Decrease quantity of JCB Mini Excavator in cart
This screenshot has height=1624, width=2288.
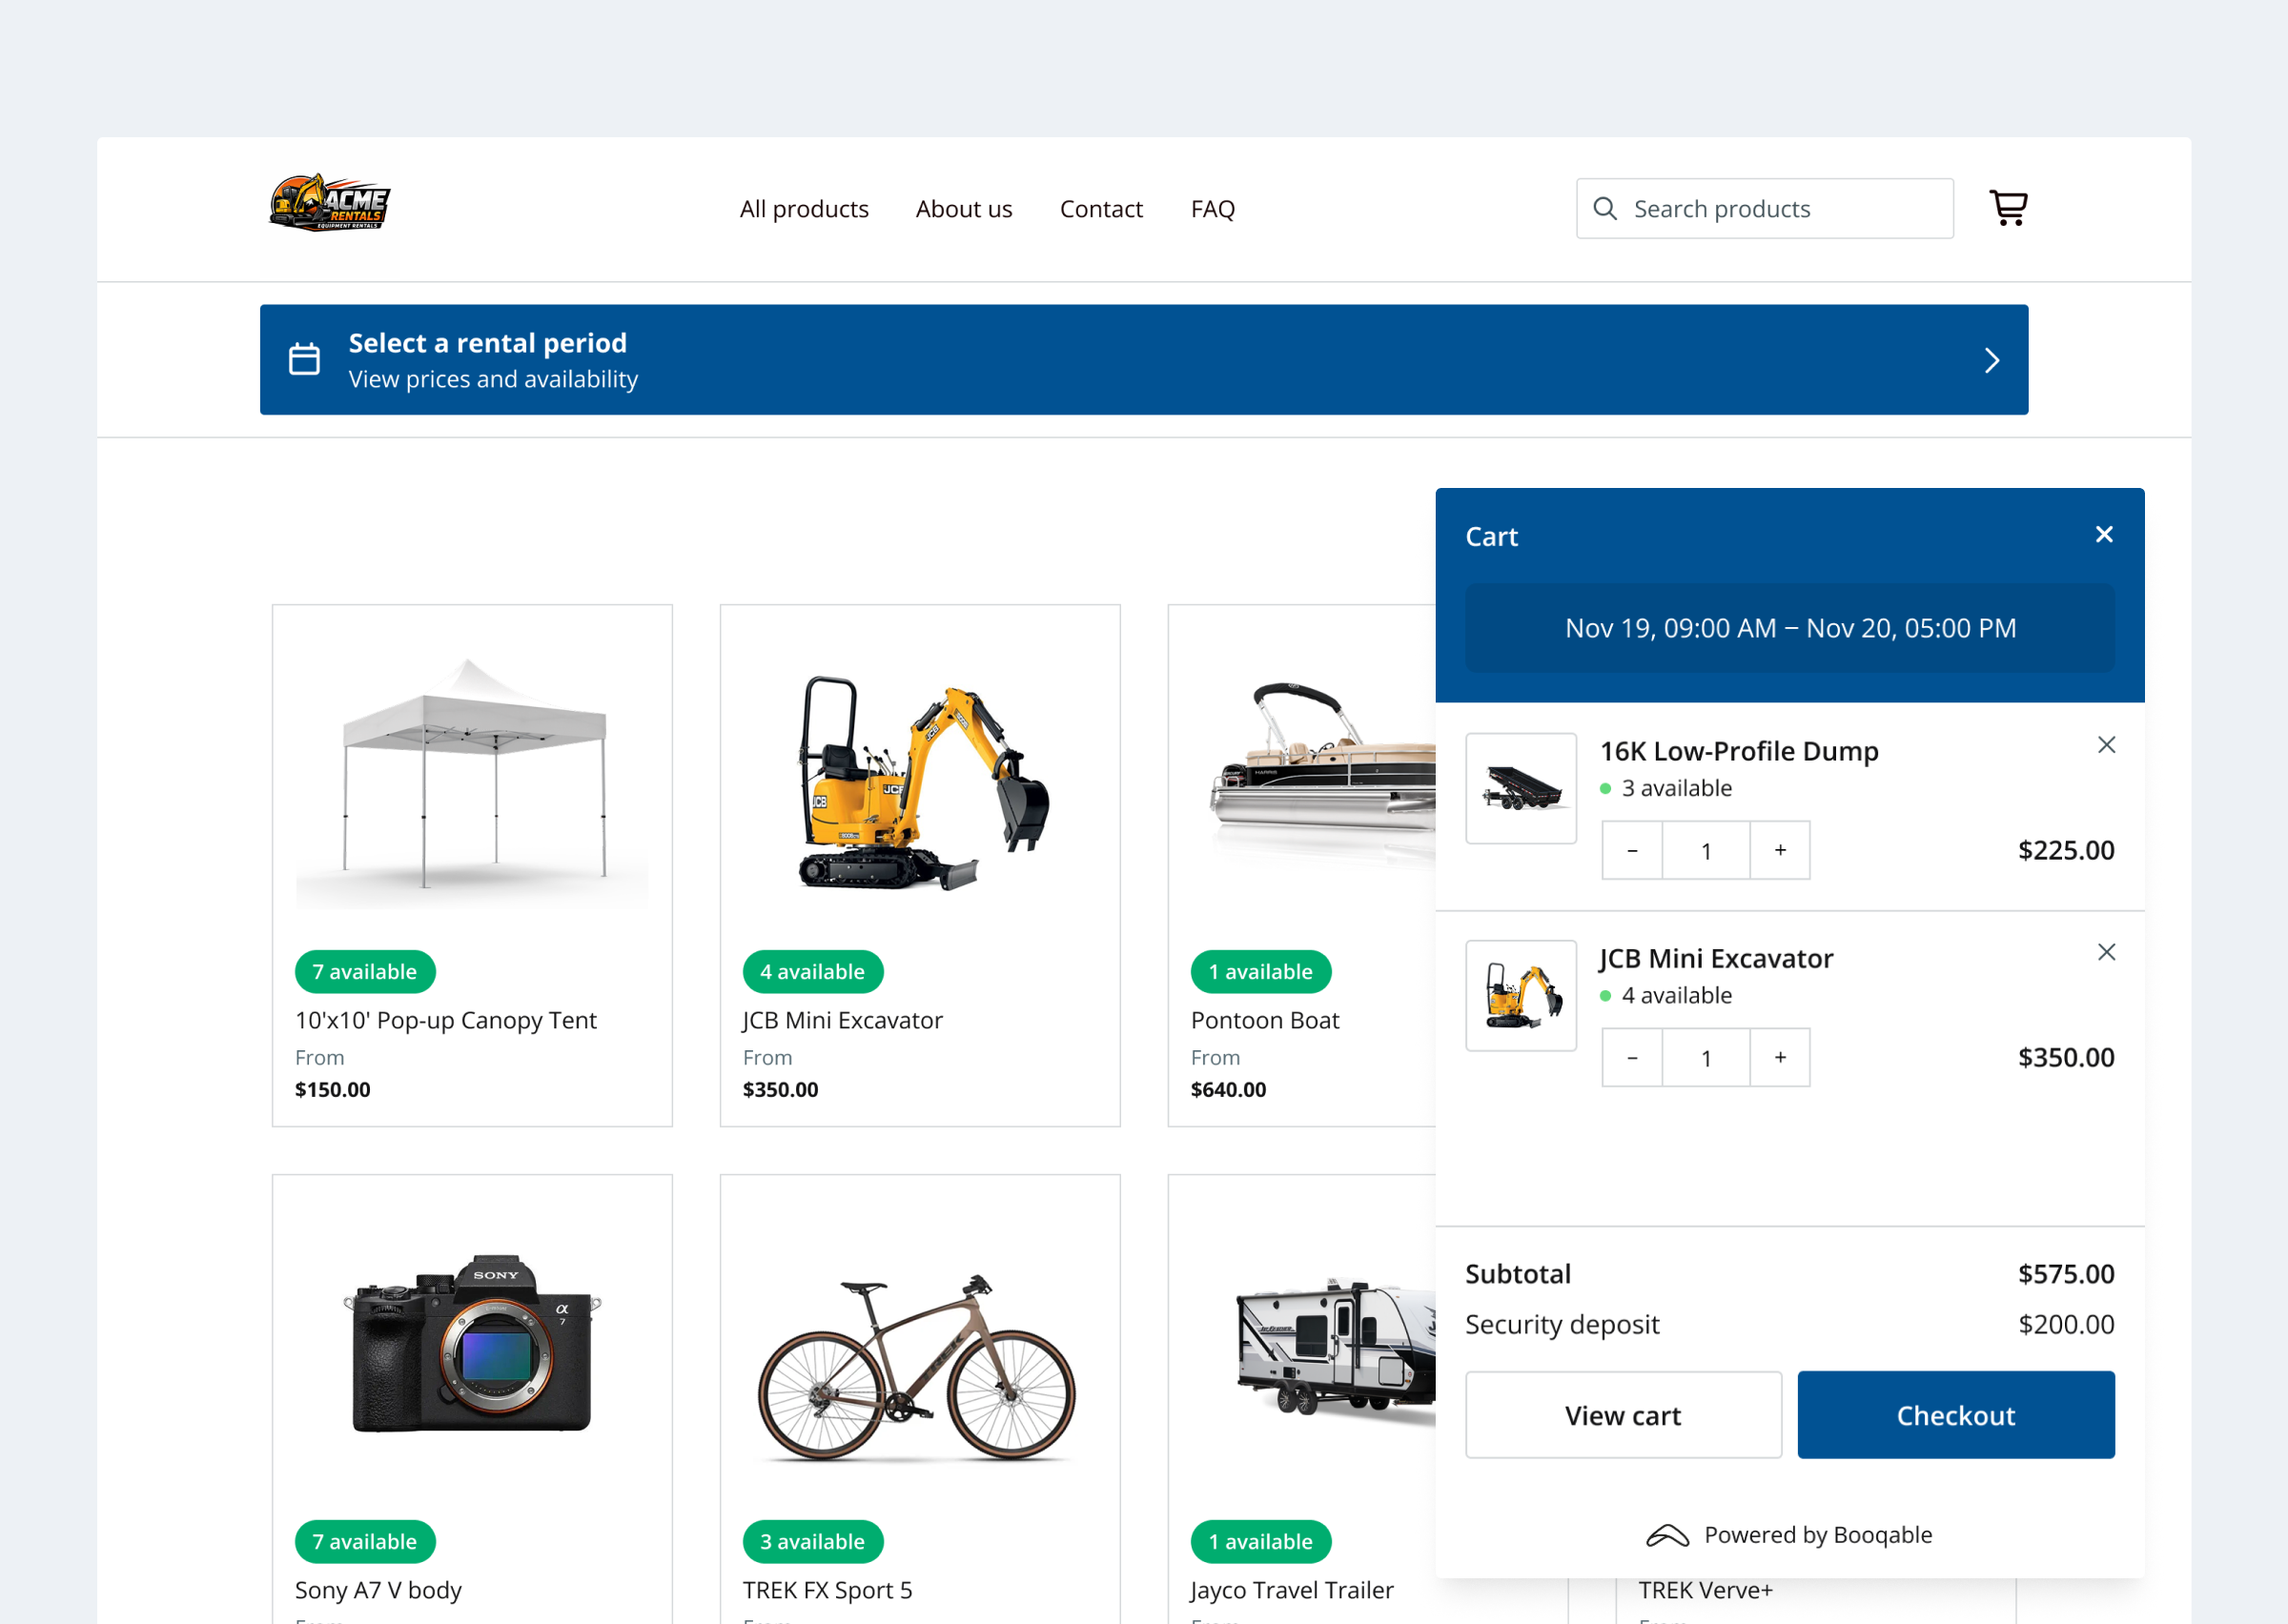[x=1632, y=1058]
